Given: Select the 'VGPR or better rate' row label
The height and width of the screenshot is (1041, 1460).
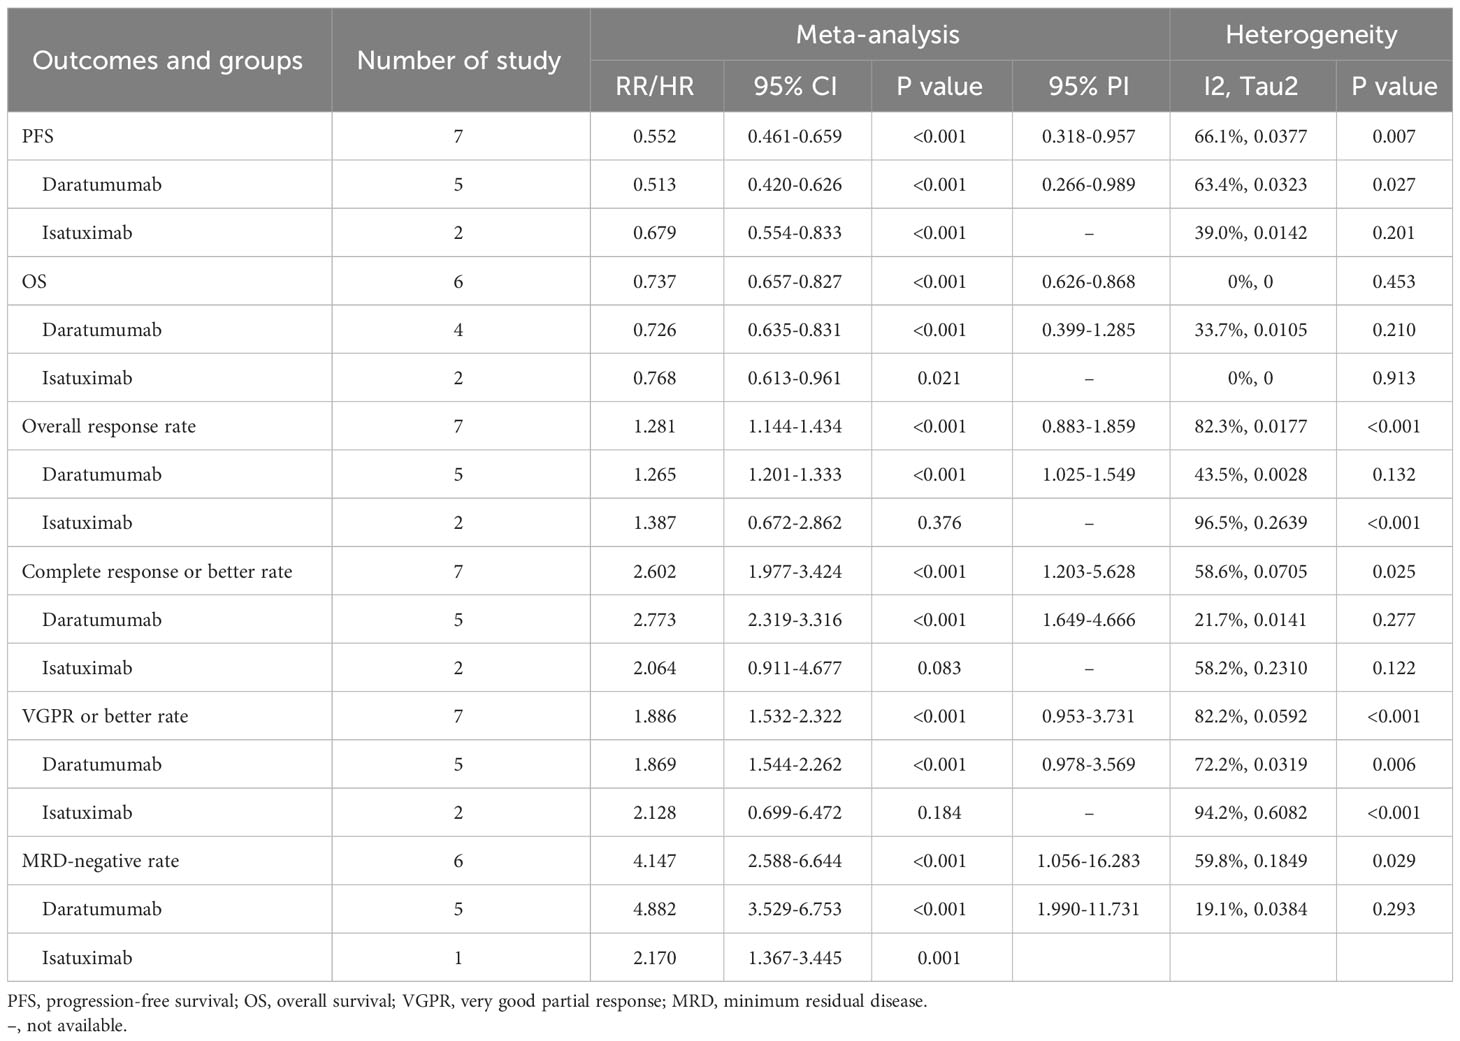Looking at the screenshot, I should [x=105, y=716].
